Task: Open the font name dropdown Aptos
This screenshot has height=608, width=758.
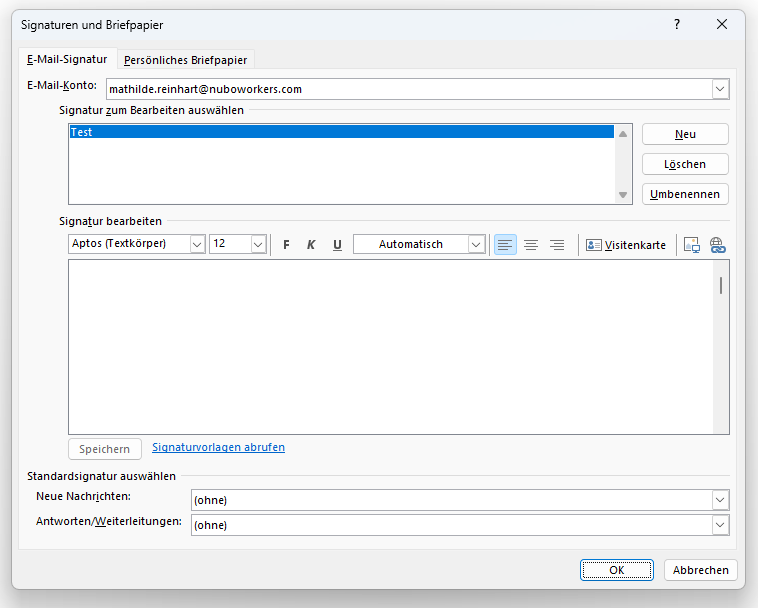Action: 197,245
